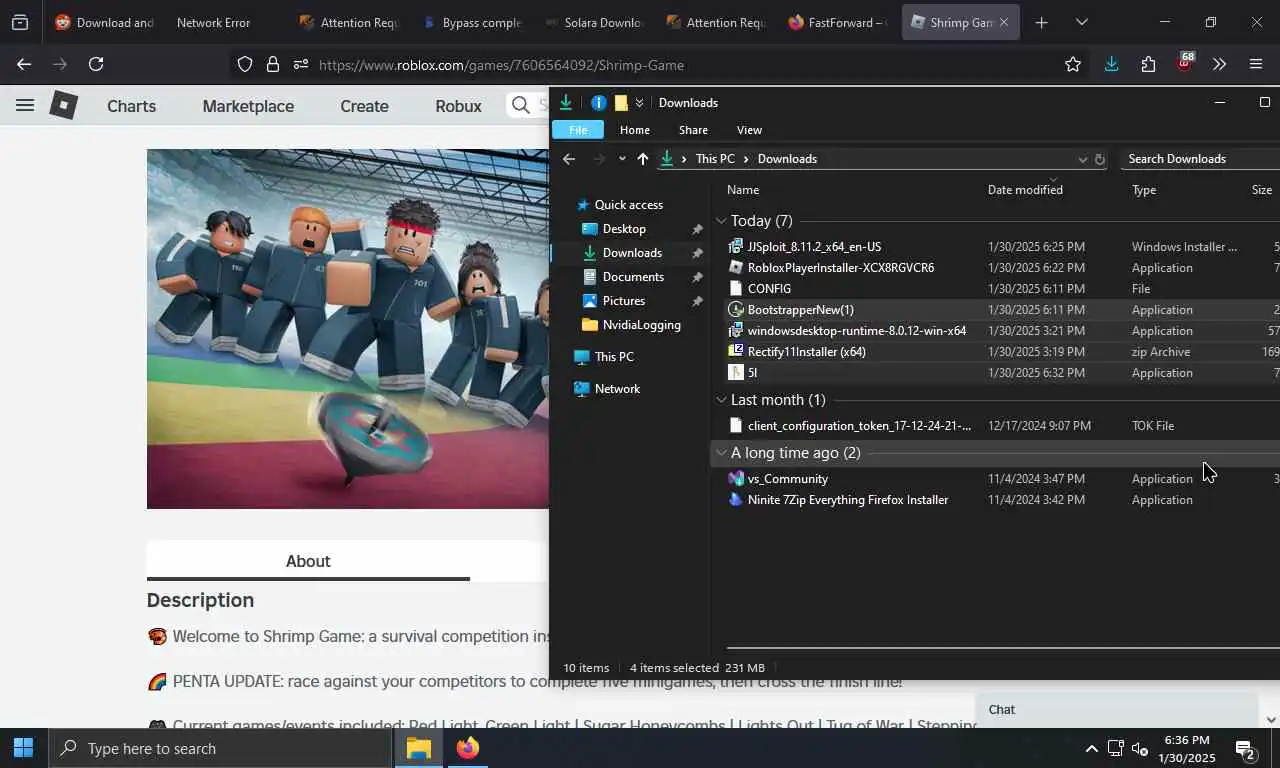Open the Firefox downloads panel icon
This screenshot has height=768, width=1280.
click(1111, 64)
